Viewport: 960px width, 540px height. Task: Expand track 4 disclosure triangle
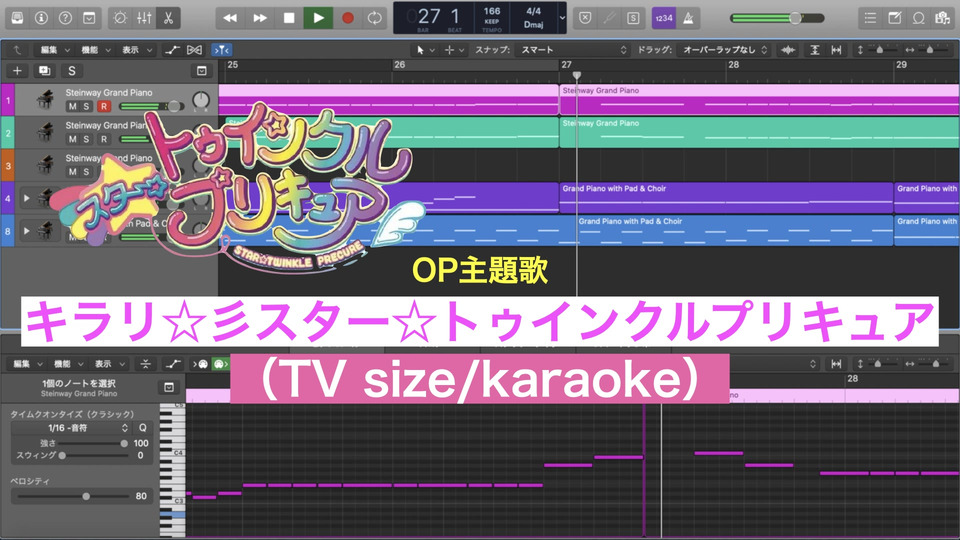[x=26, y=198]
